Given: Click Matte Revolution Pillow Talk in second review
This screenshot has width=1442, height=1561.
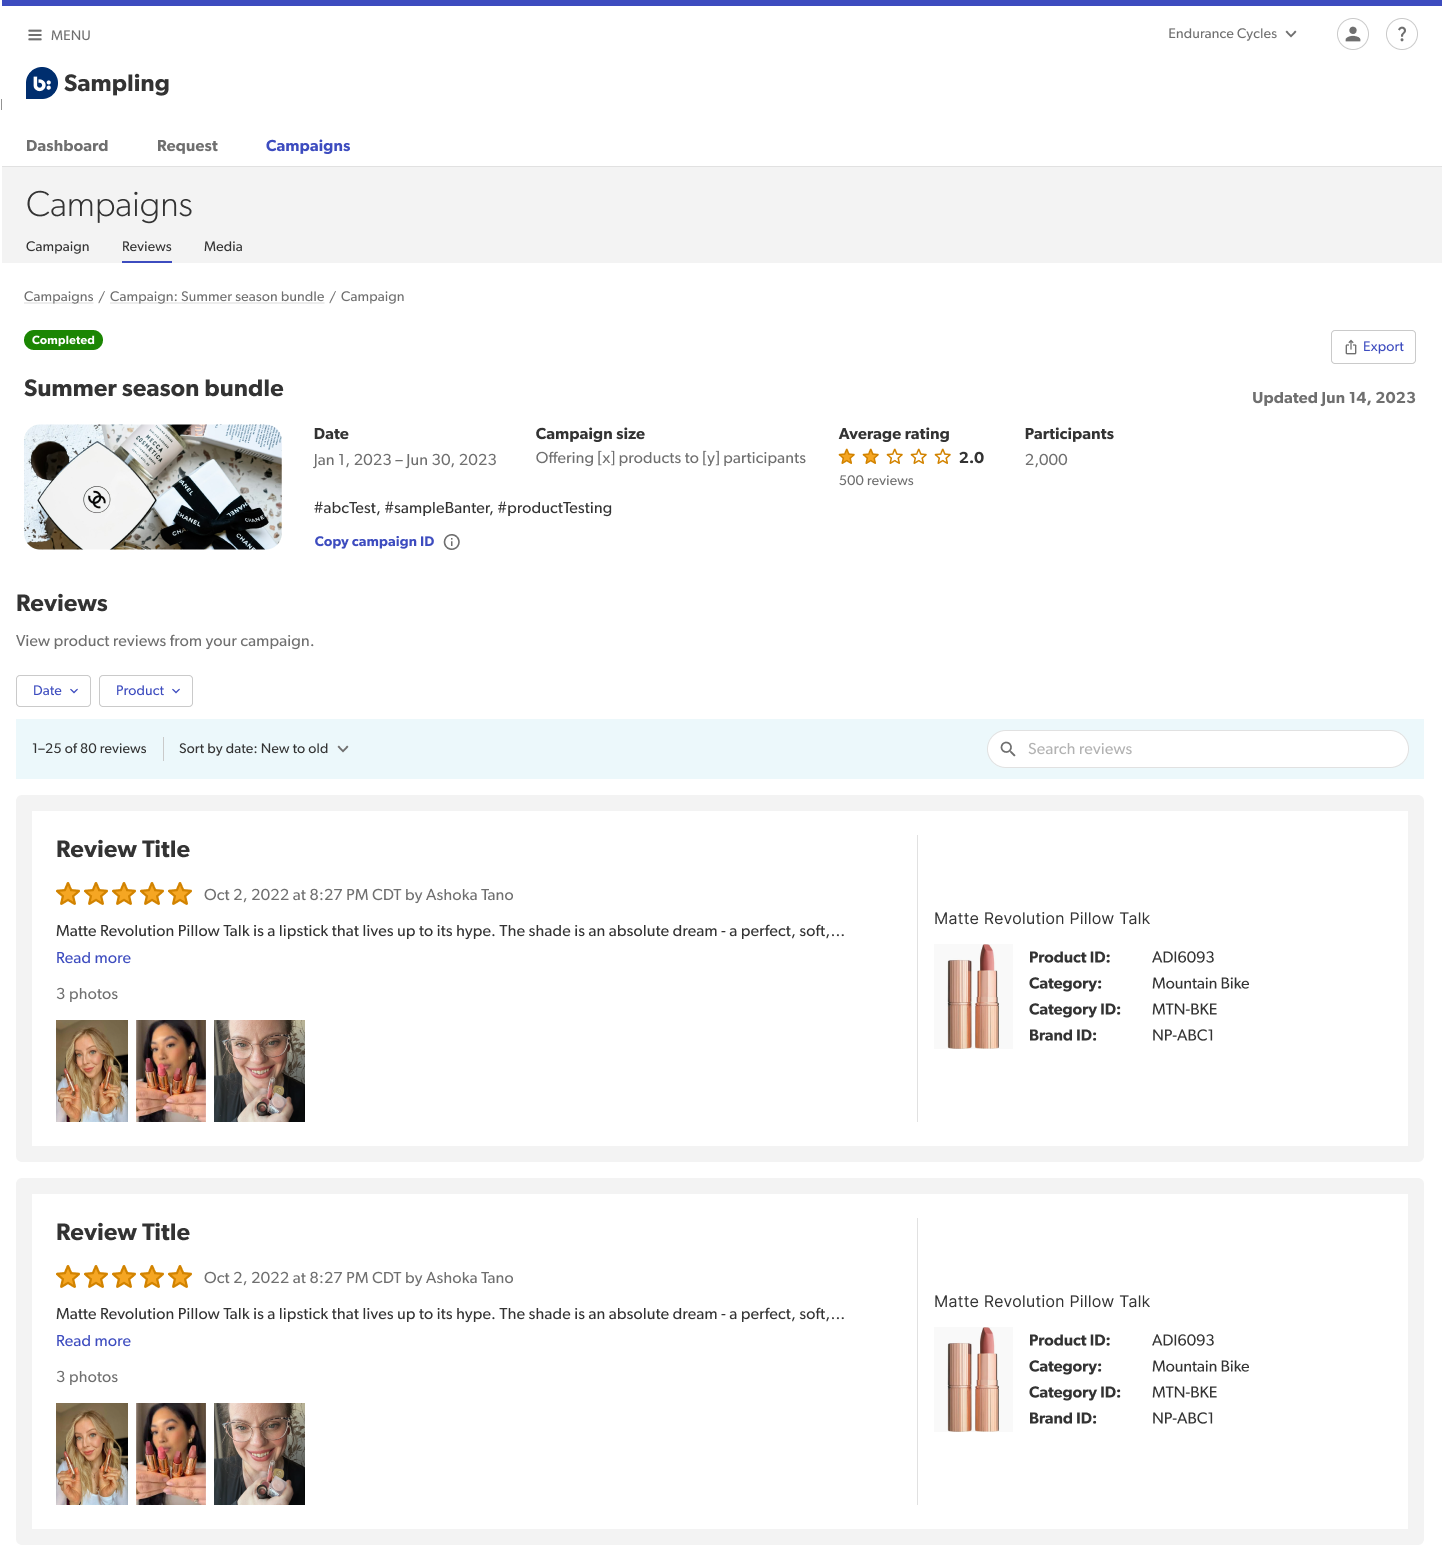Looking at the screenshot, I should coord(1042,1302).
